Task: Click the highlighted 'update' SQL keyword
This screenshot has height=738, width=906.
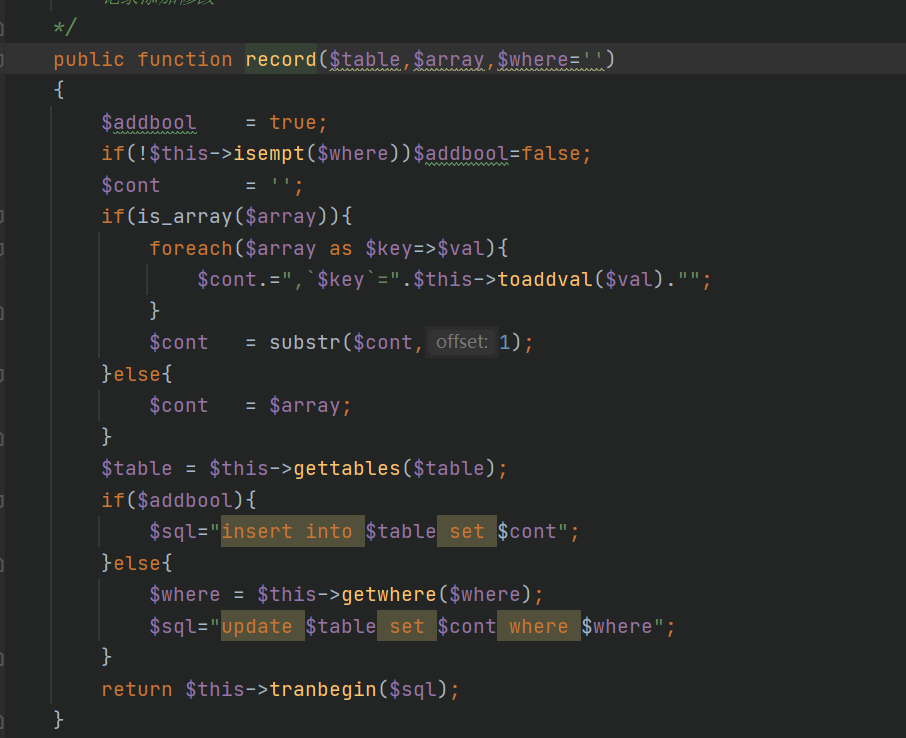Action: pos(257,626)
